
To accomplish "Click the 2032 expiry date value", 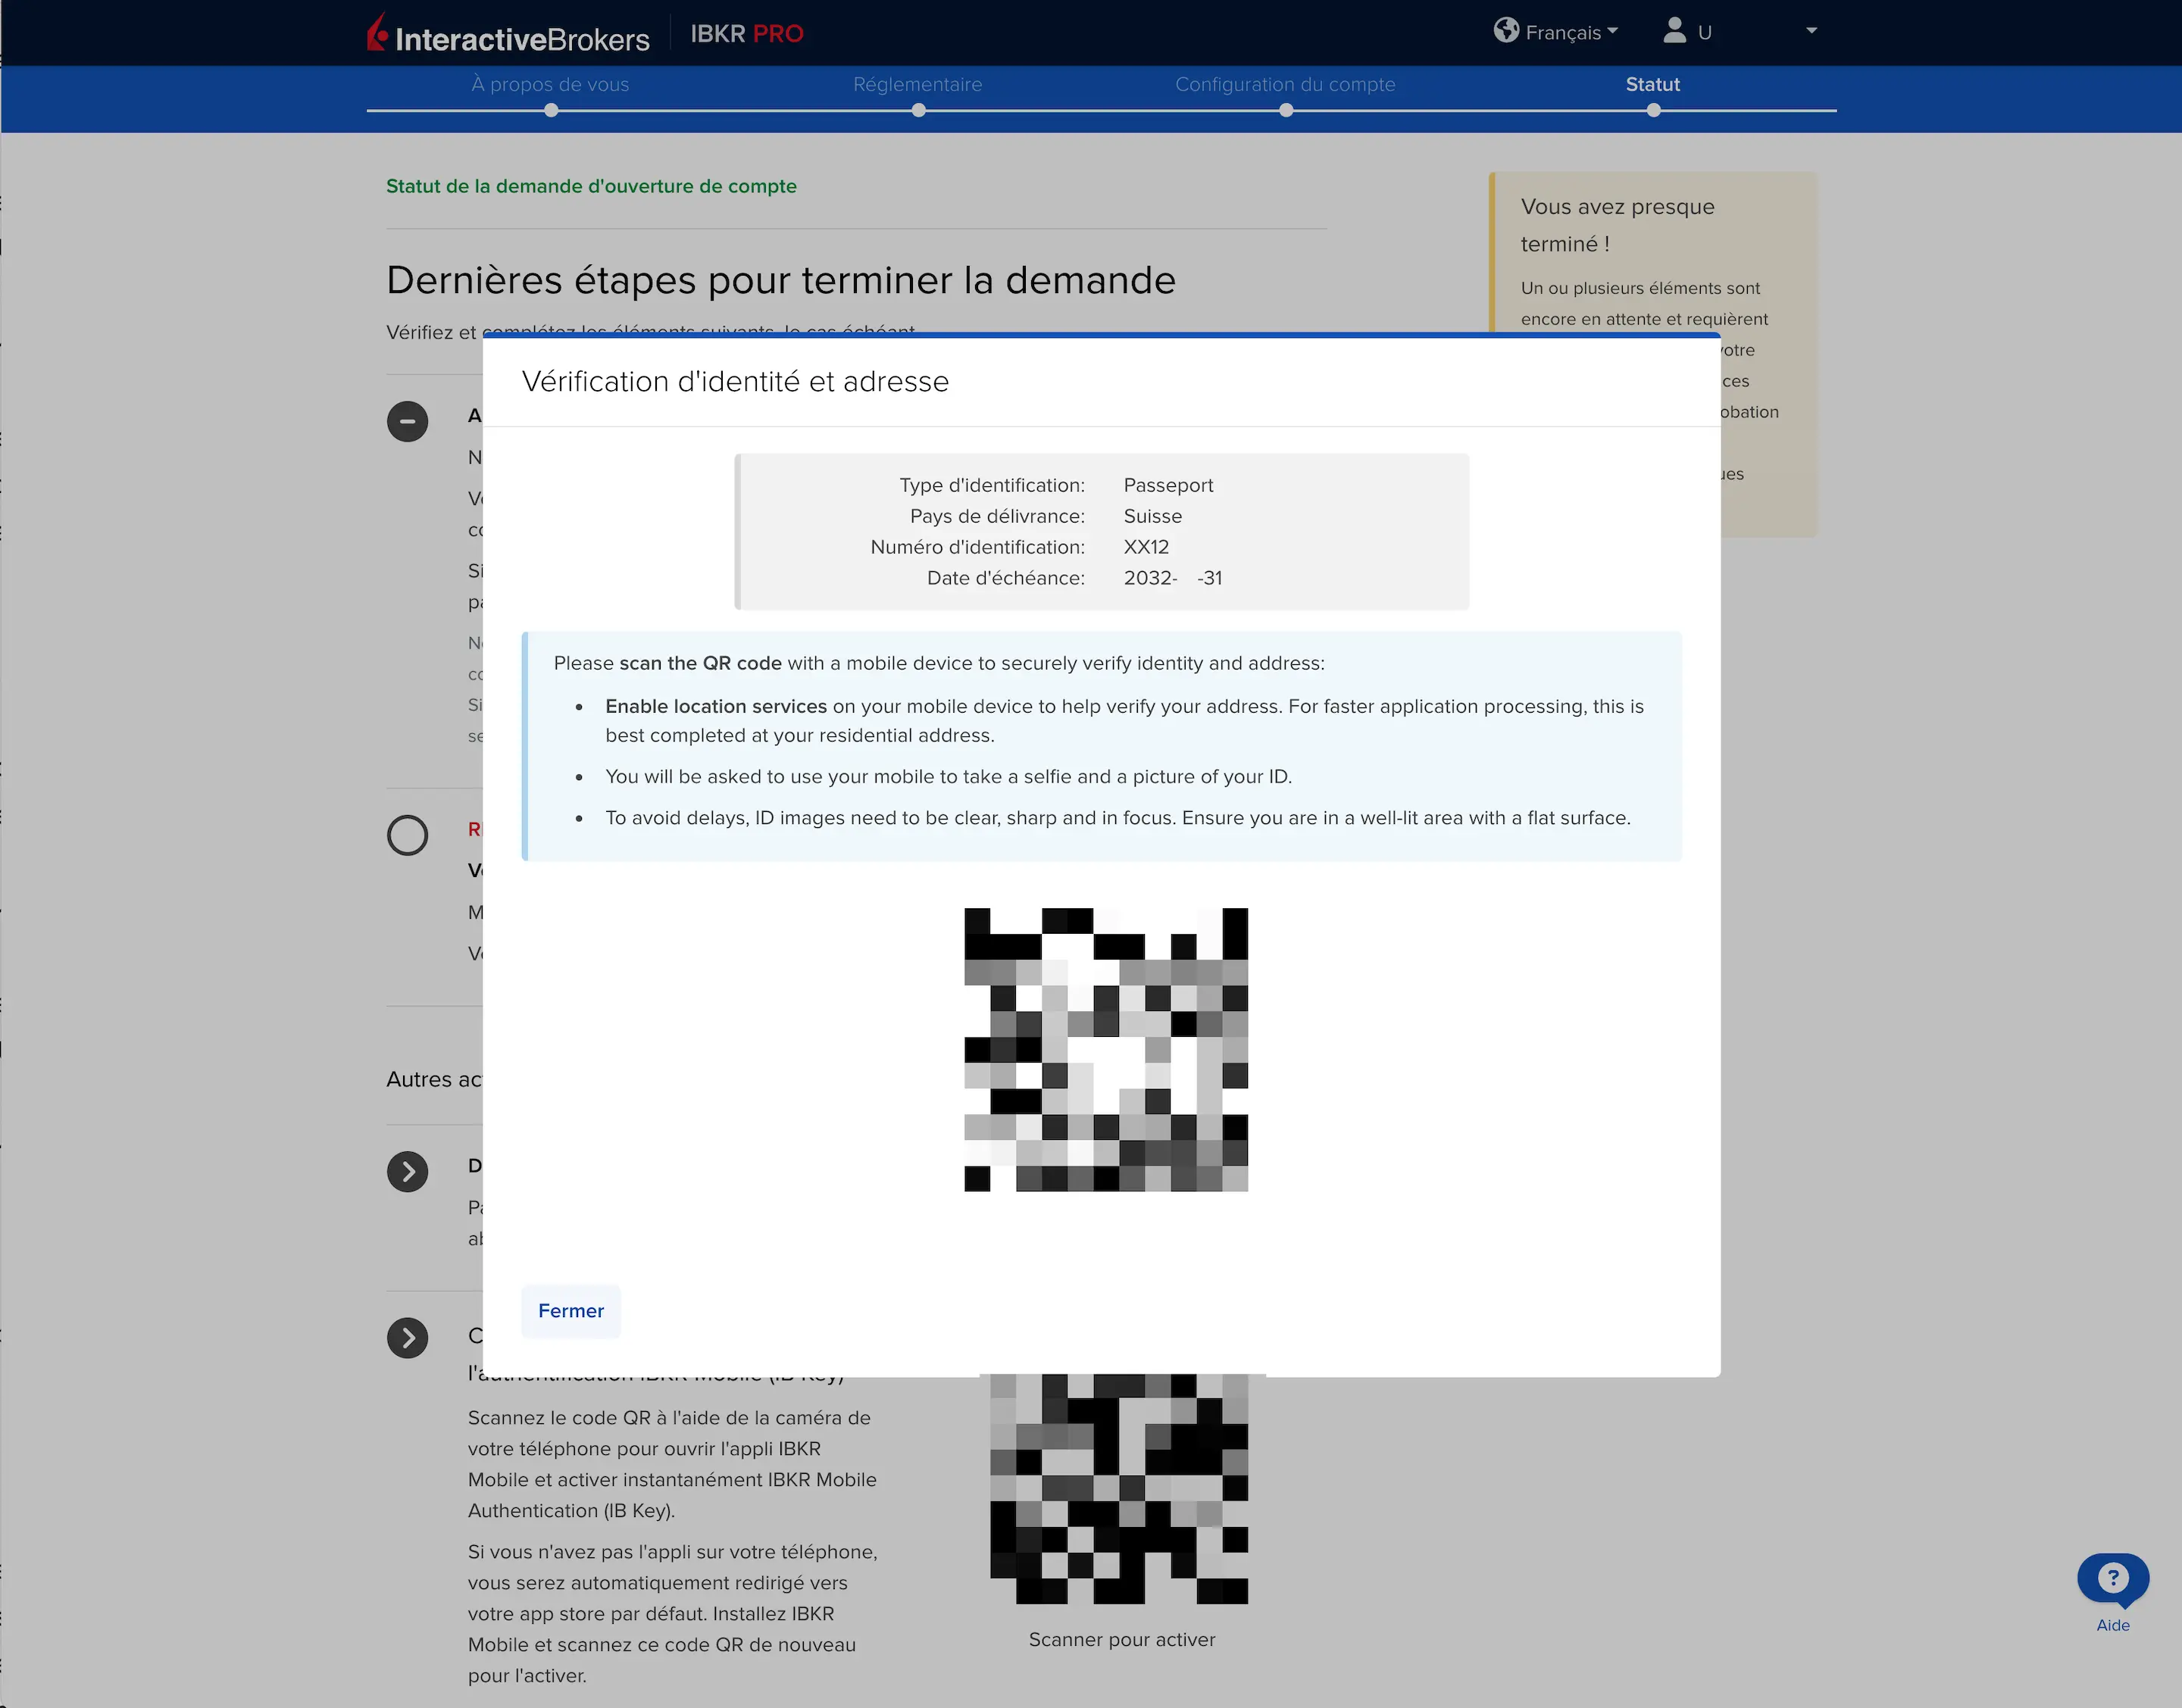I will pyautogui.click(x=1173, y=578).
